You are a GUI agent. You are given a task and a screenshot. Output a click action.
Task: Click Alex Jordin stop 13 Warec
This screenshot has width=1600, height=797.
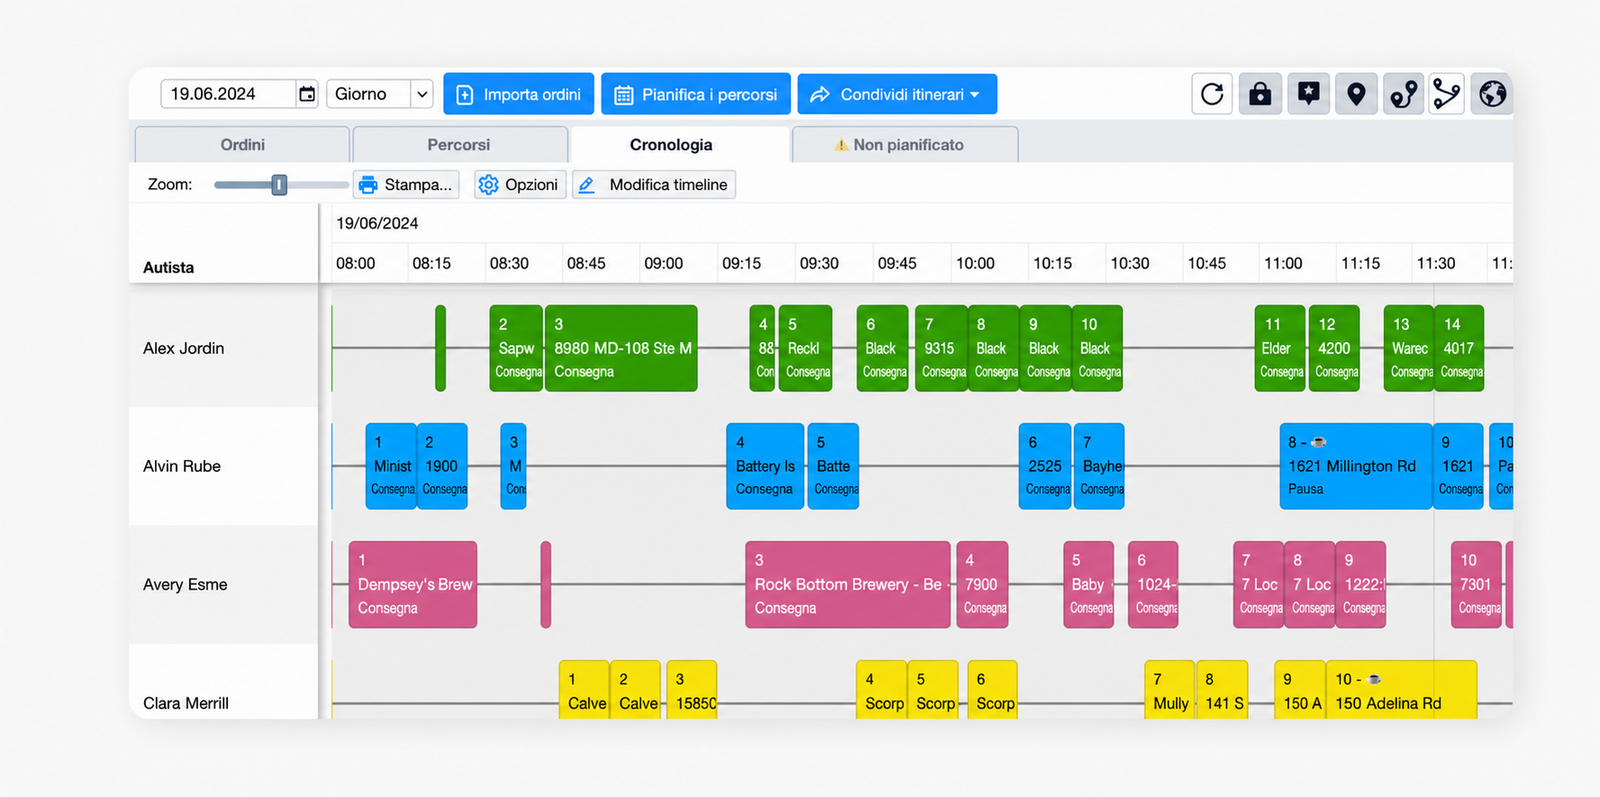click(x=1409, y=348)
